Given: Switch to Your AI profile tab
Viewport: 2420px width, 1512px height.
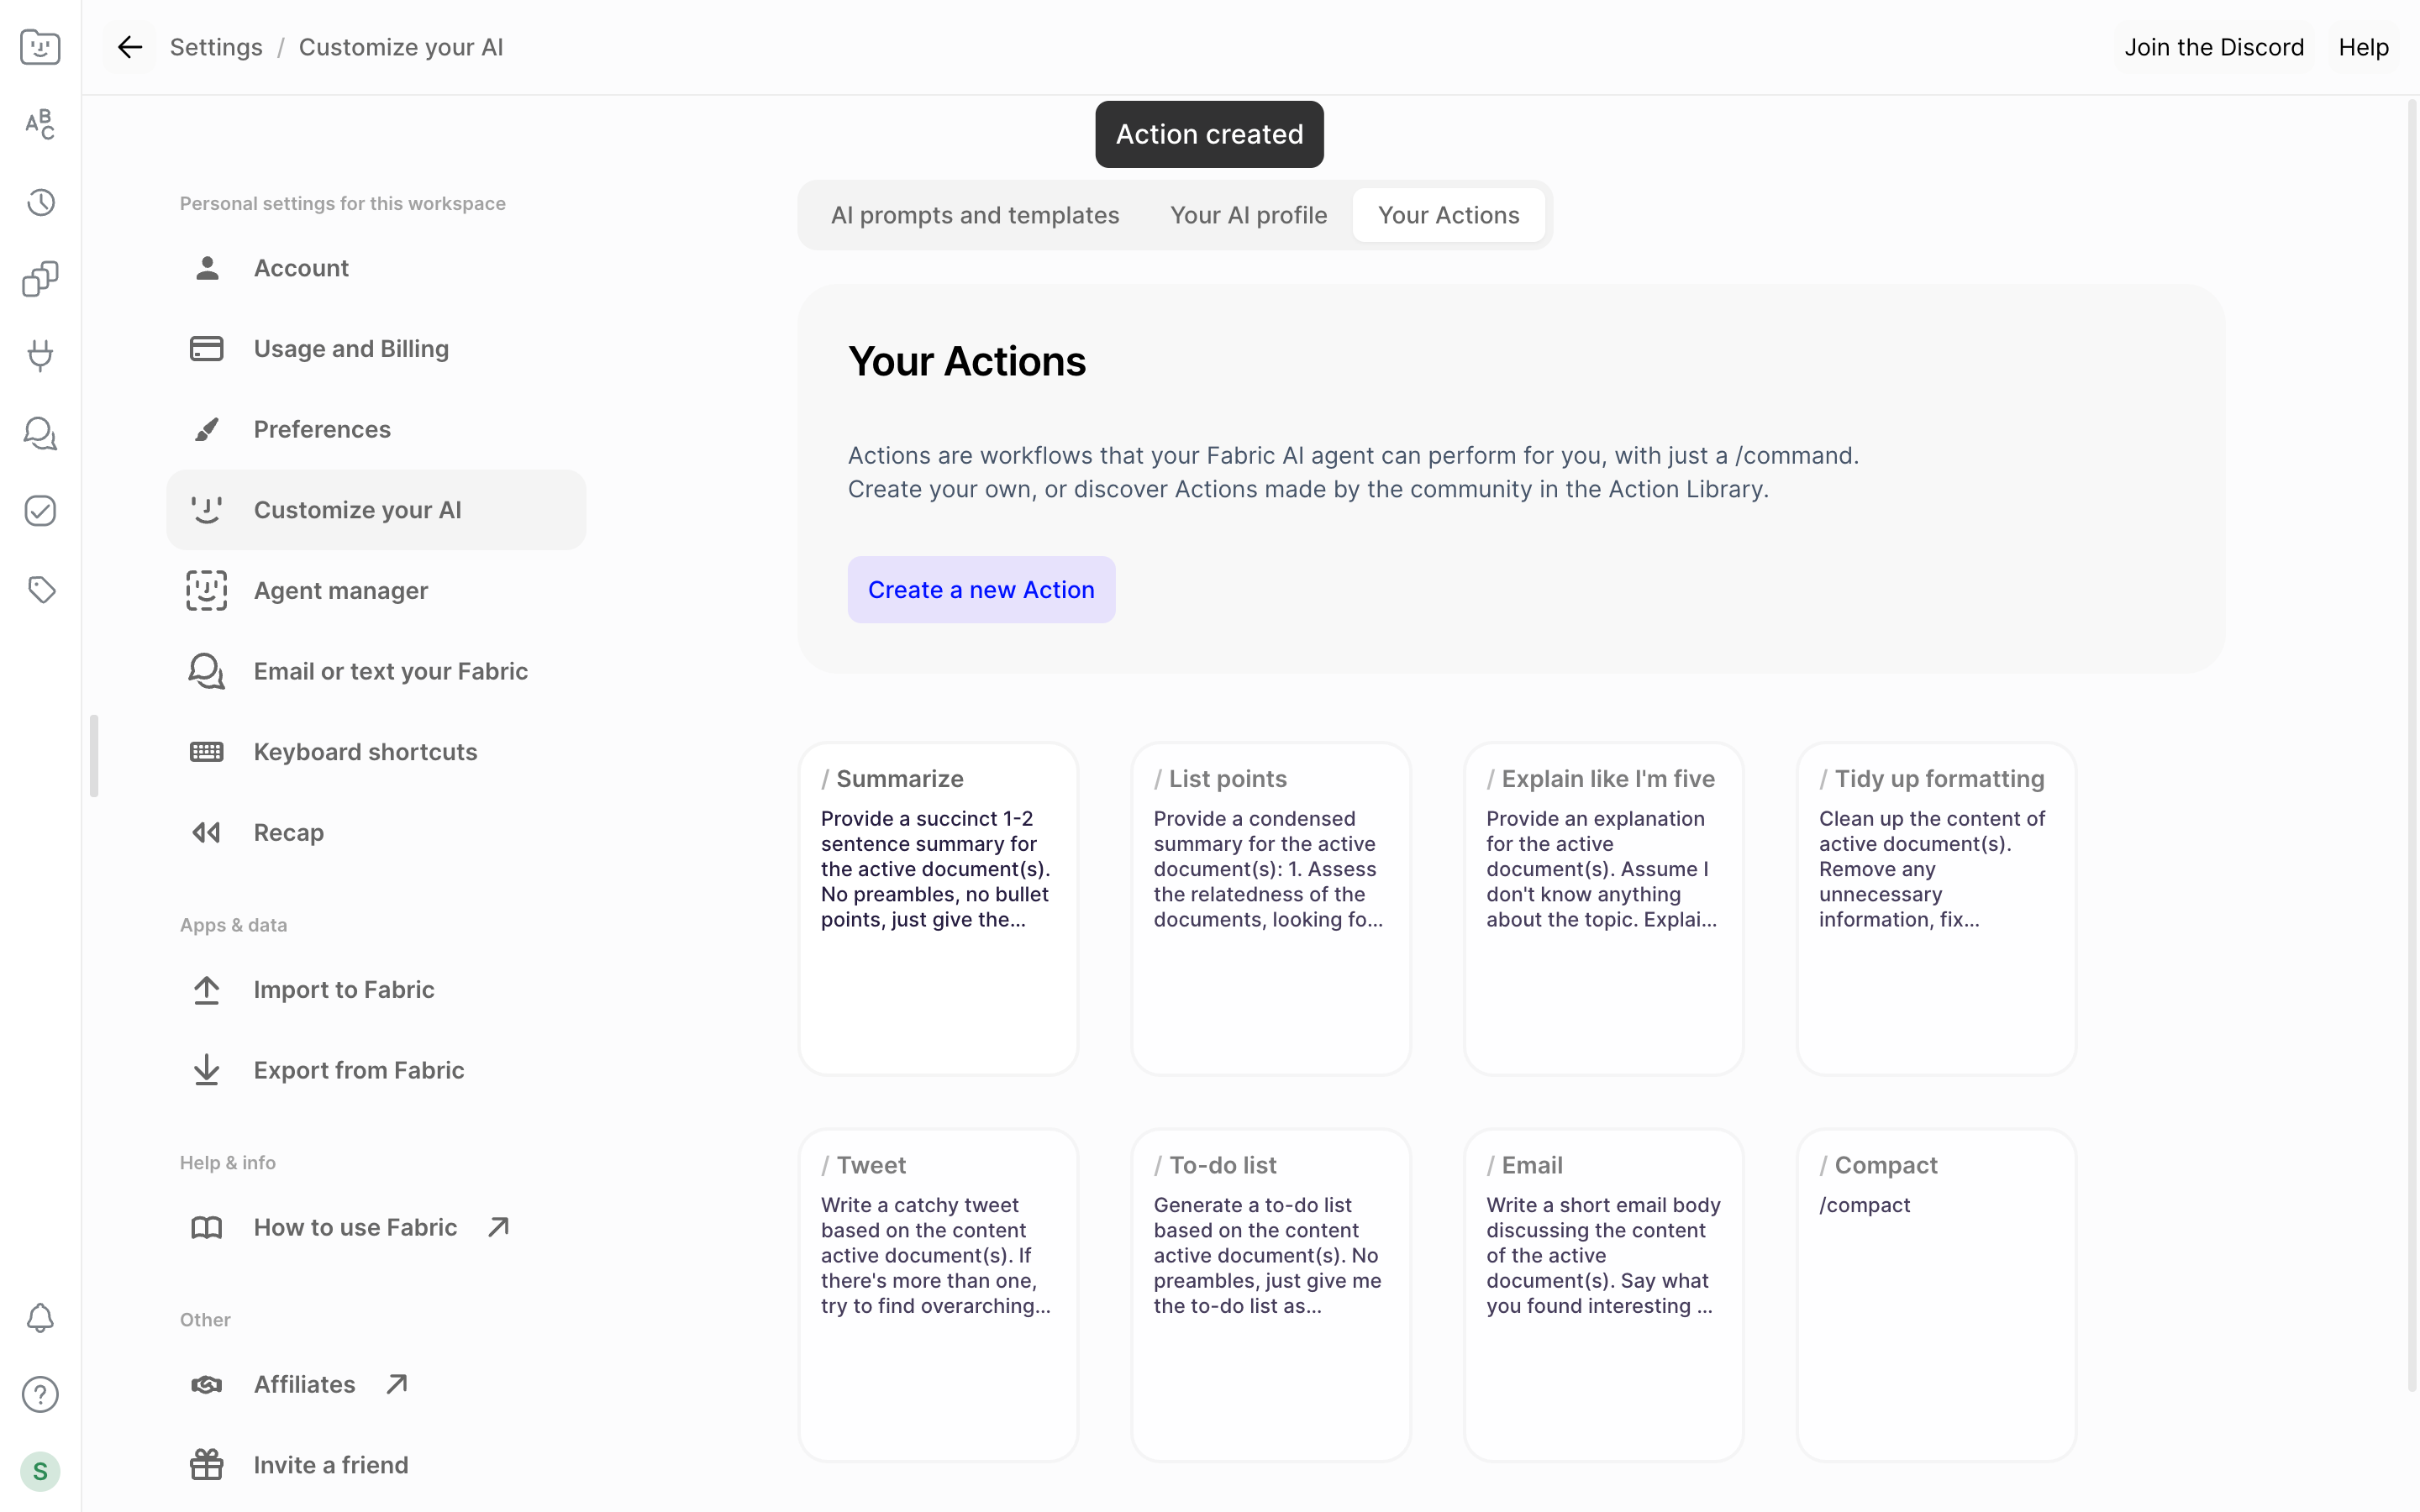Looking at the screenshot, I should [1248, 215].
